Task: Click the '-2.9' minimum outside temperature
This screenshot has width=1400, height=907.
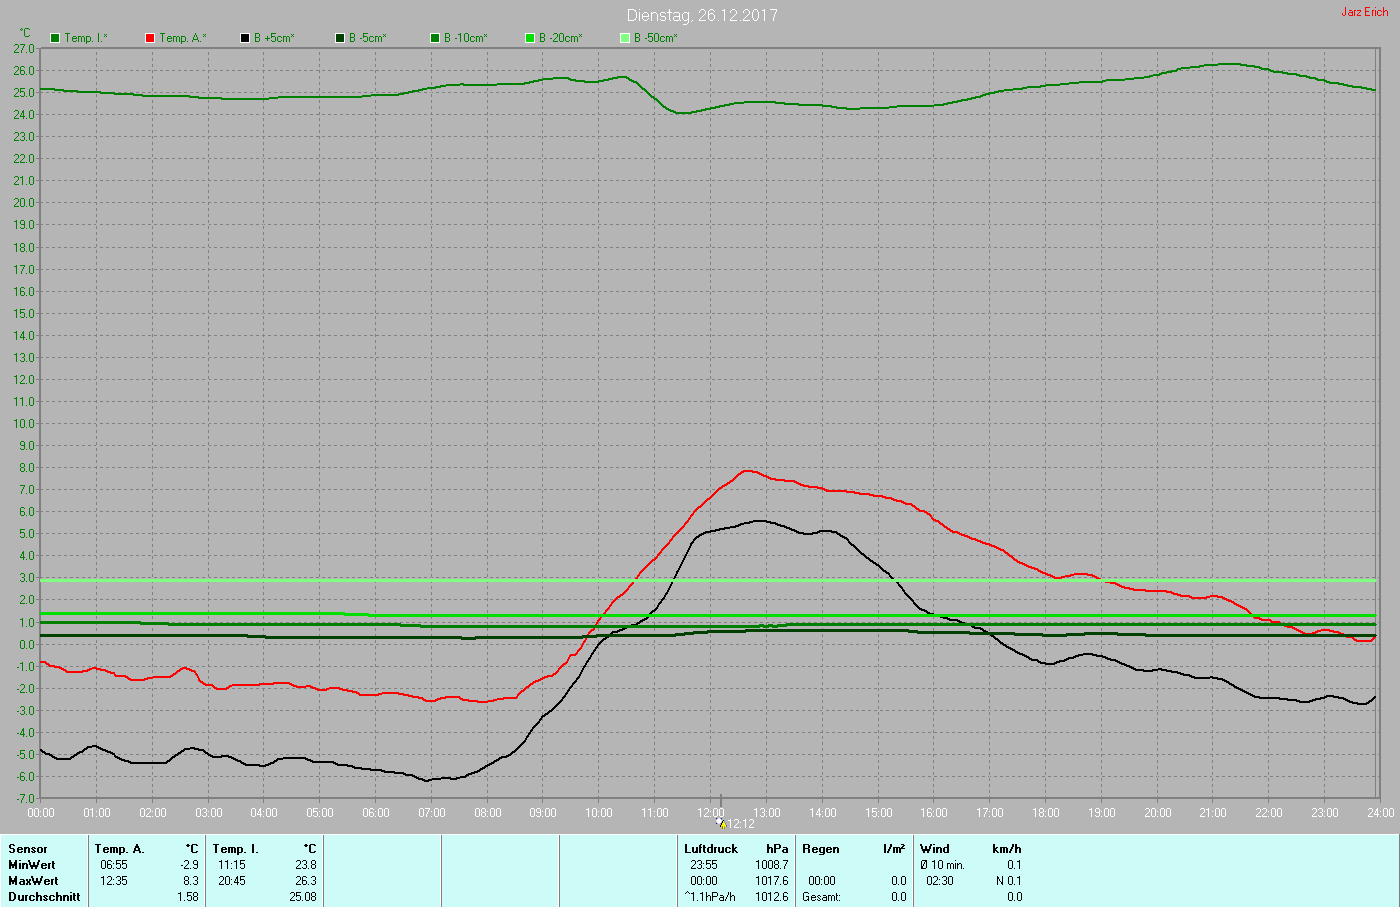Action: 189,865
